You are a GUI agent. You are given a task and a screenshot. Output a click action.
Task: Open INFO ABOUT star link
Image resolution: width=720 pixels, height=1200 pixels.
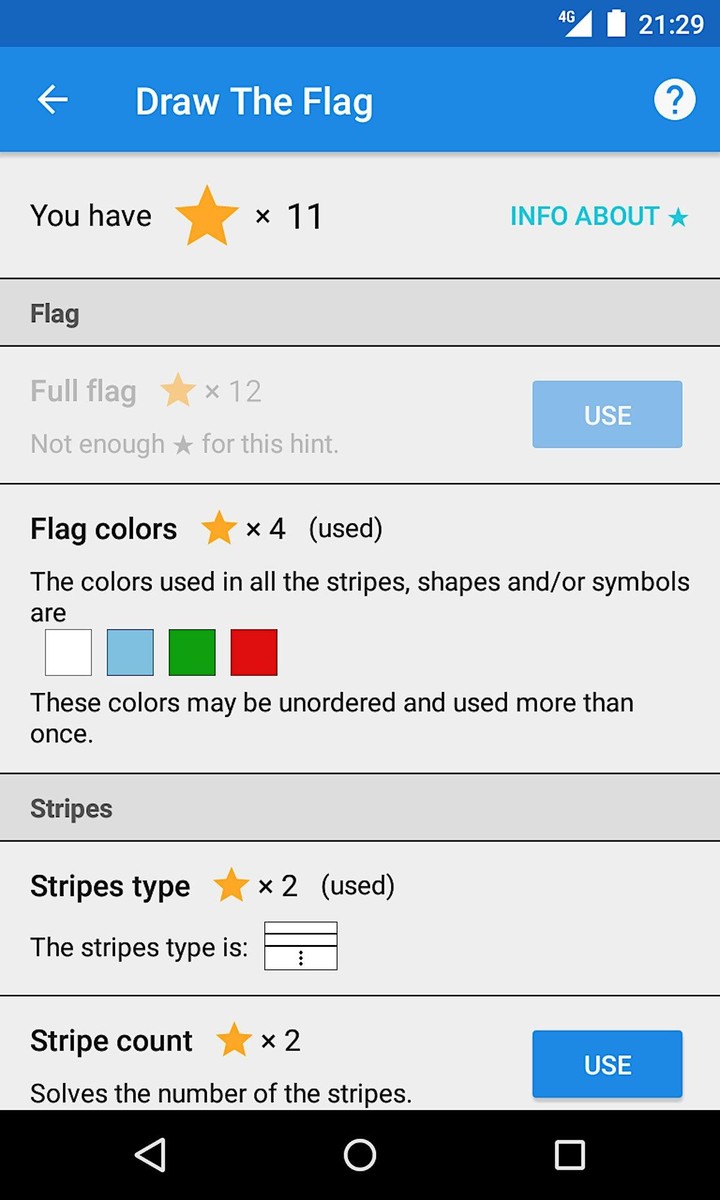click(599, 216)
